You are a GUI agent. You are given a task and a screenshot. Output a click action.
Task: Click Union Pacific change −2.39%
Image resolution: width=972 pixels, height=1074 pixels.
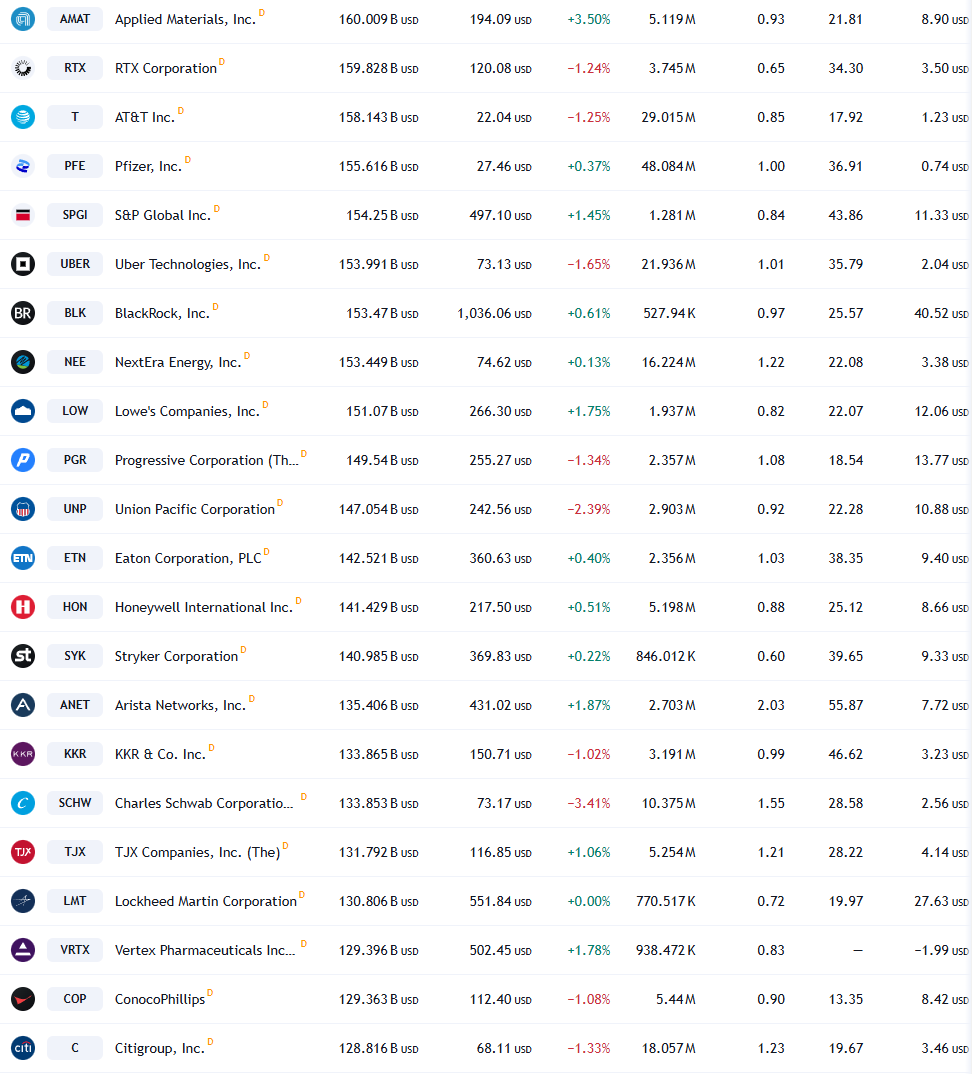click(x=588, y=510)
